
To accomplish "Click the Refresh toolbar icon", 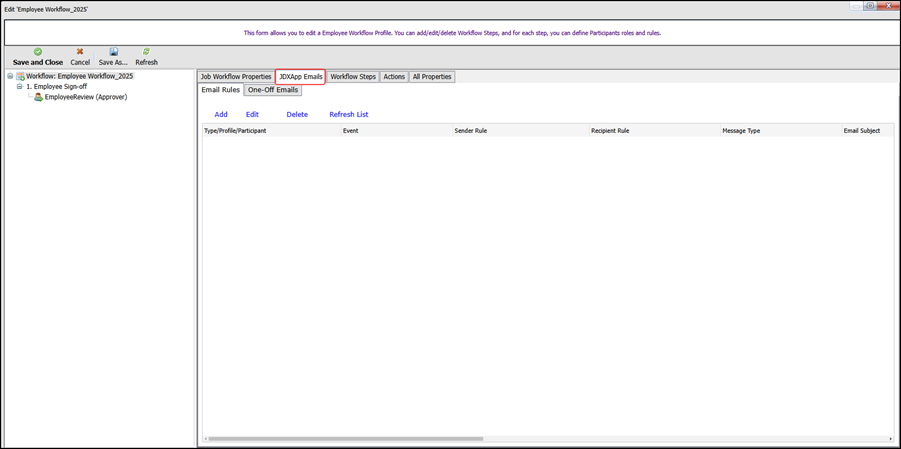I will (146, 52).
